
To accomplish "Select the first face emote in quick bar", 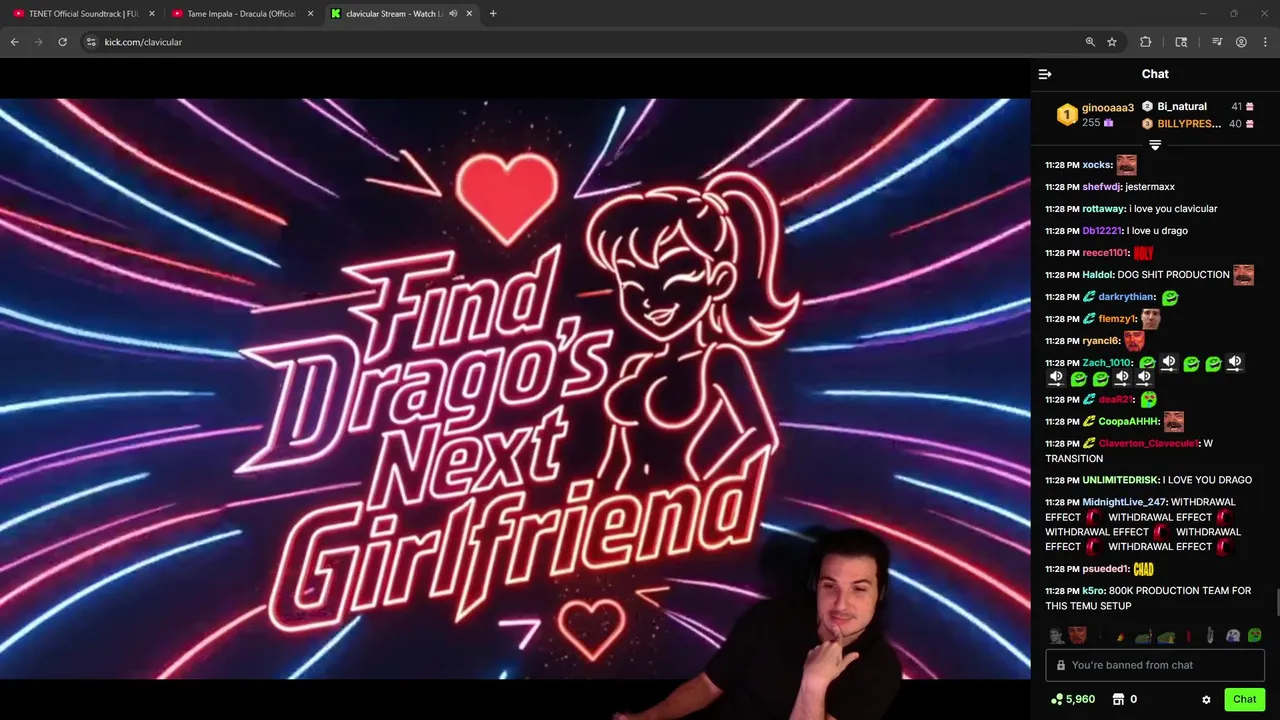I will (x=1057, y=635).
